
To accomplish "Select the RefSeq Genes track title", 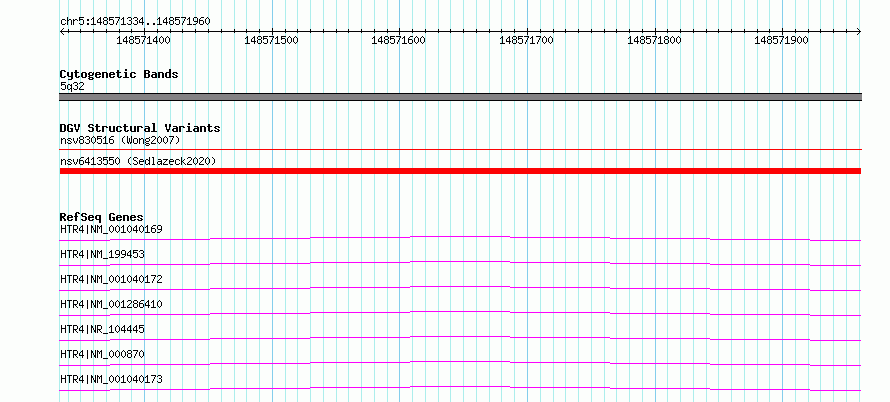I will click(x=102, y=217).
